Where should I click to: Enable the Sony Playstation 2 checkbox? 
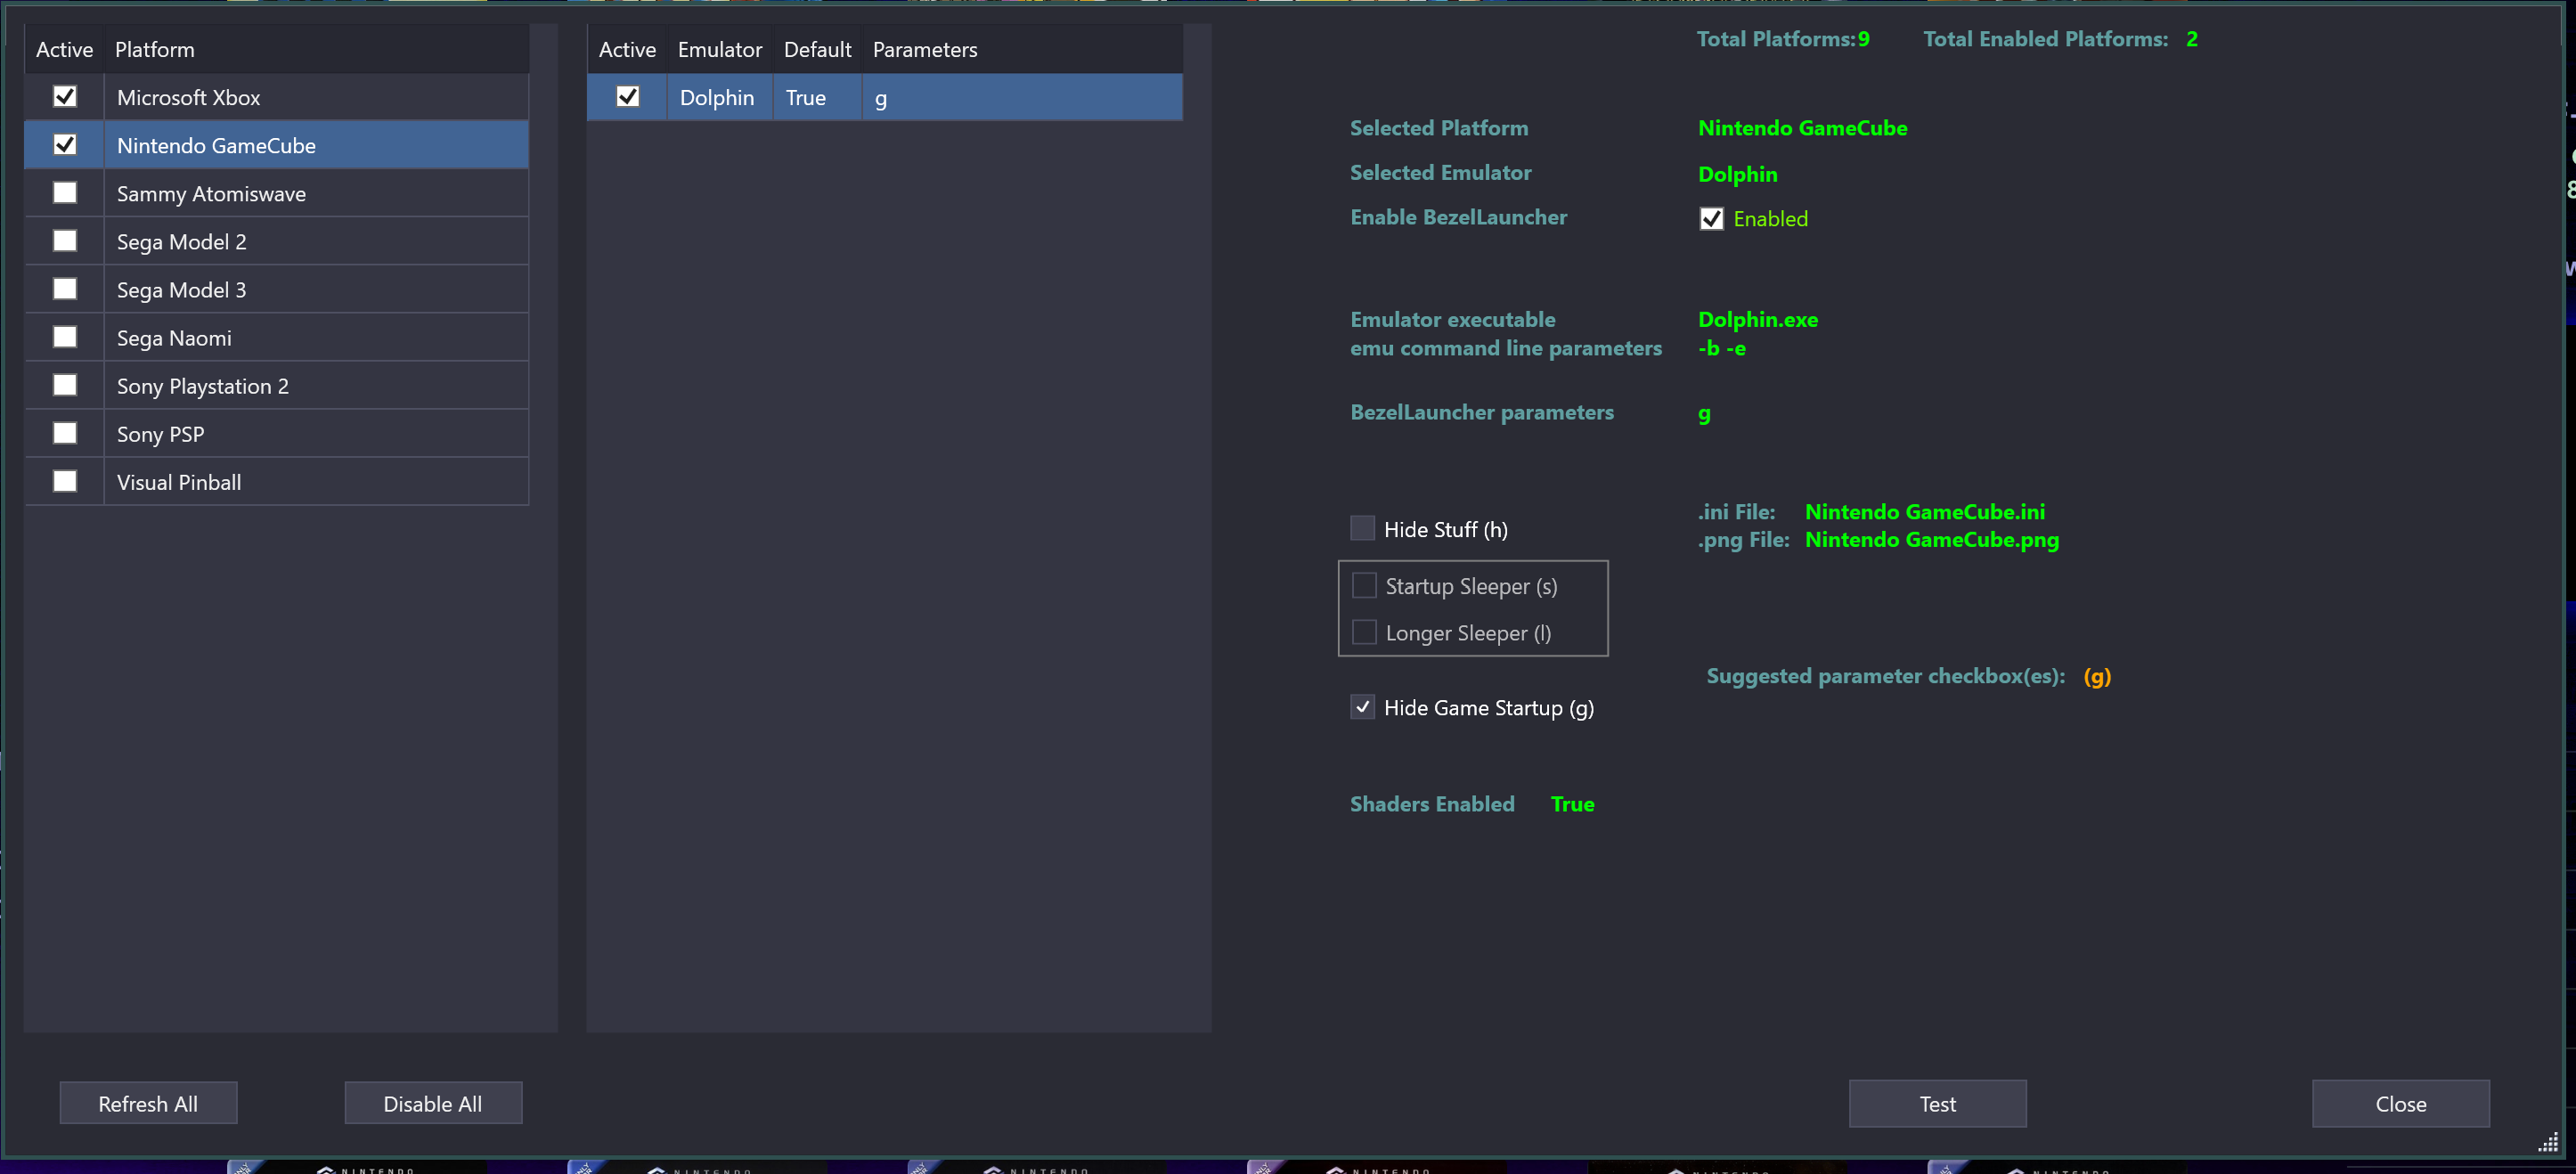[65, 385]
